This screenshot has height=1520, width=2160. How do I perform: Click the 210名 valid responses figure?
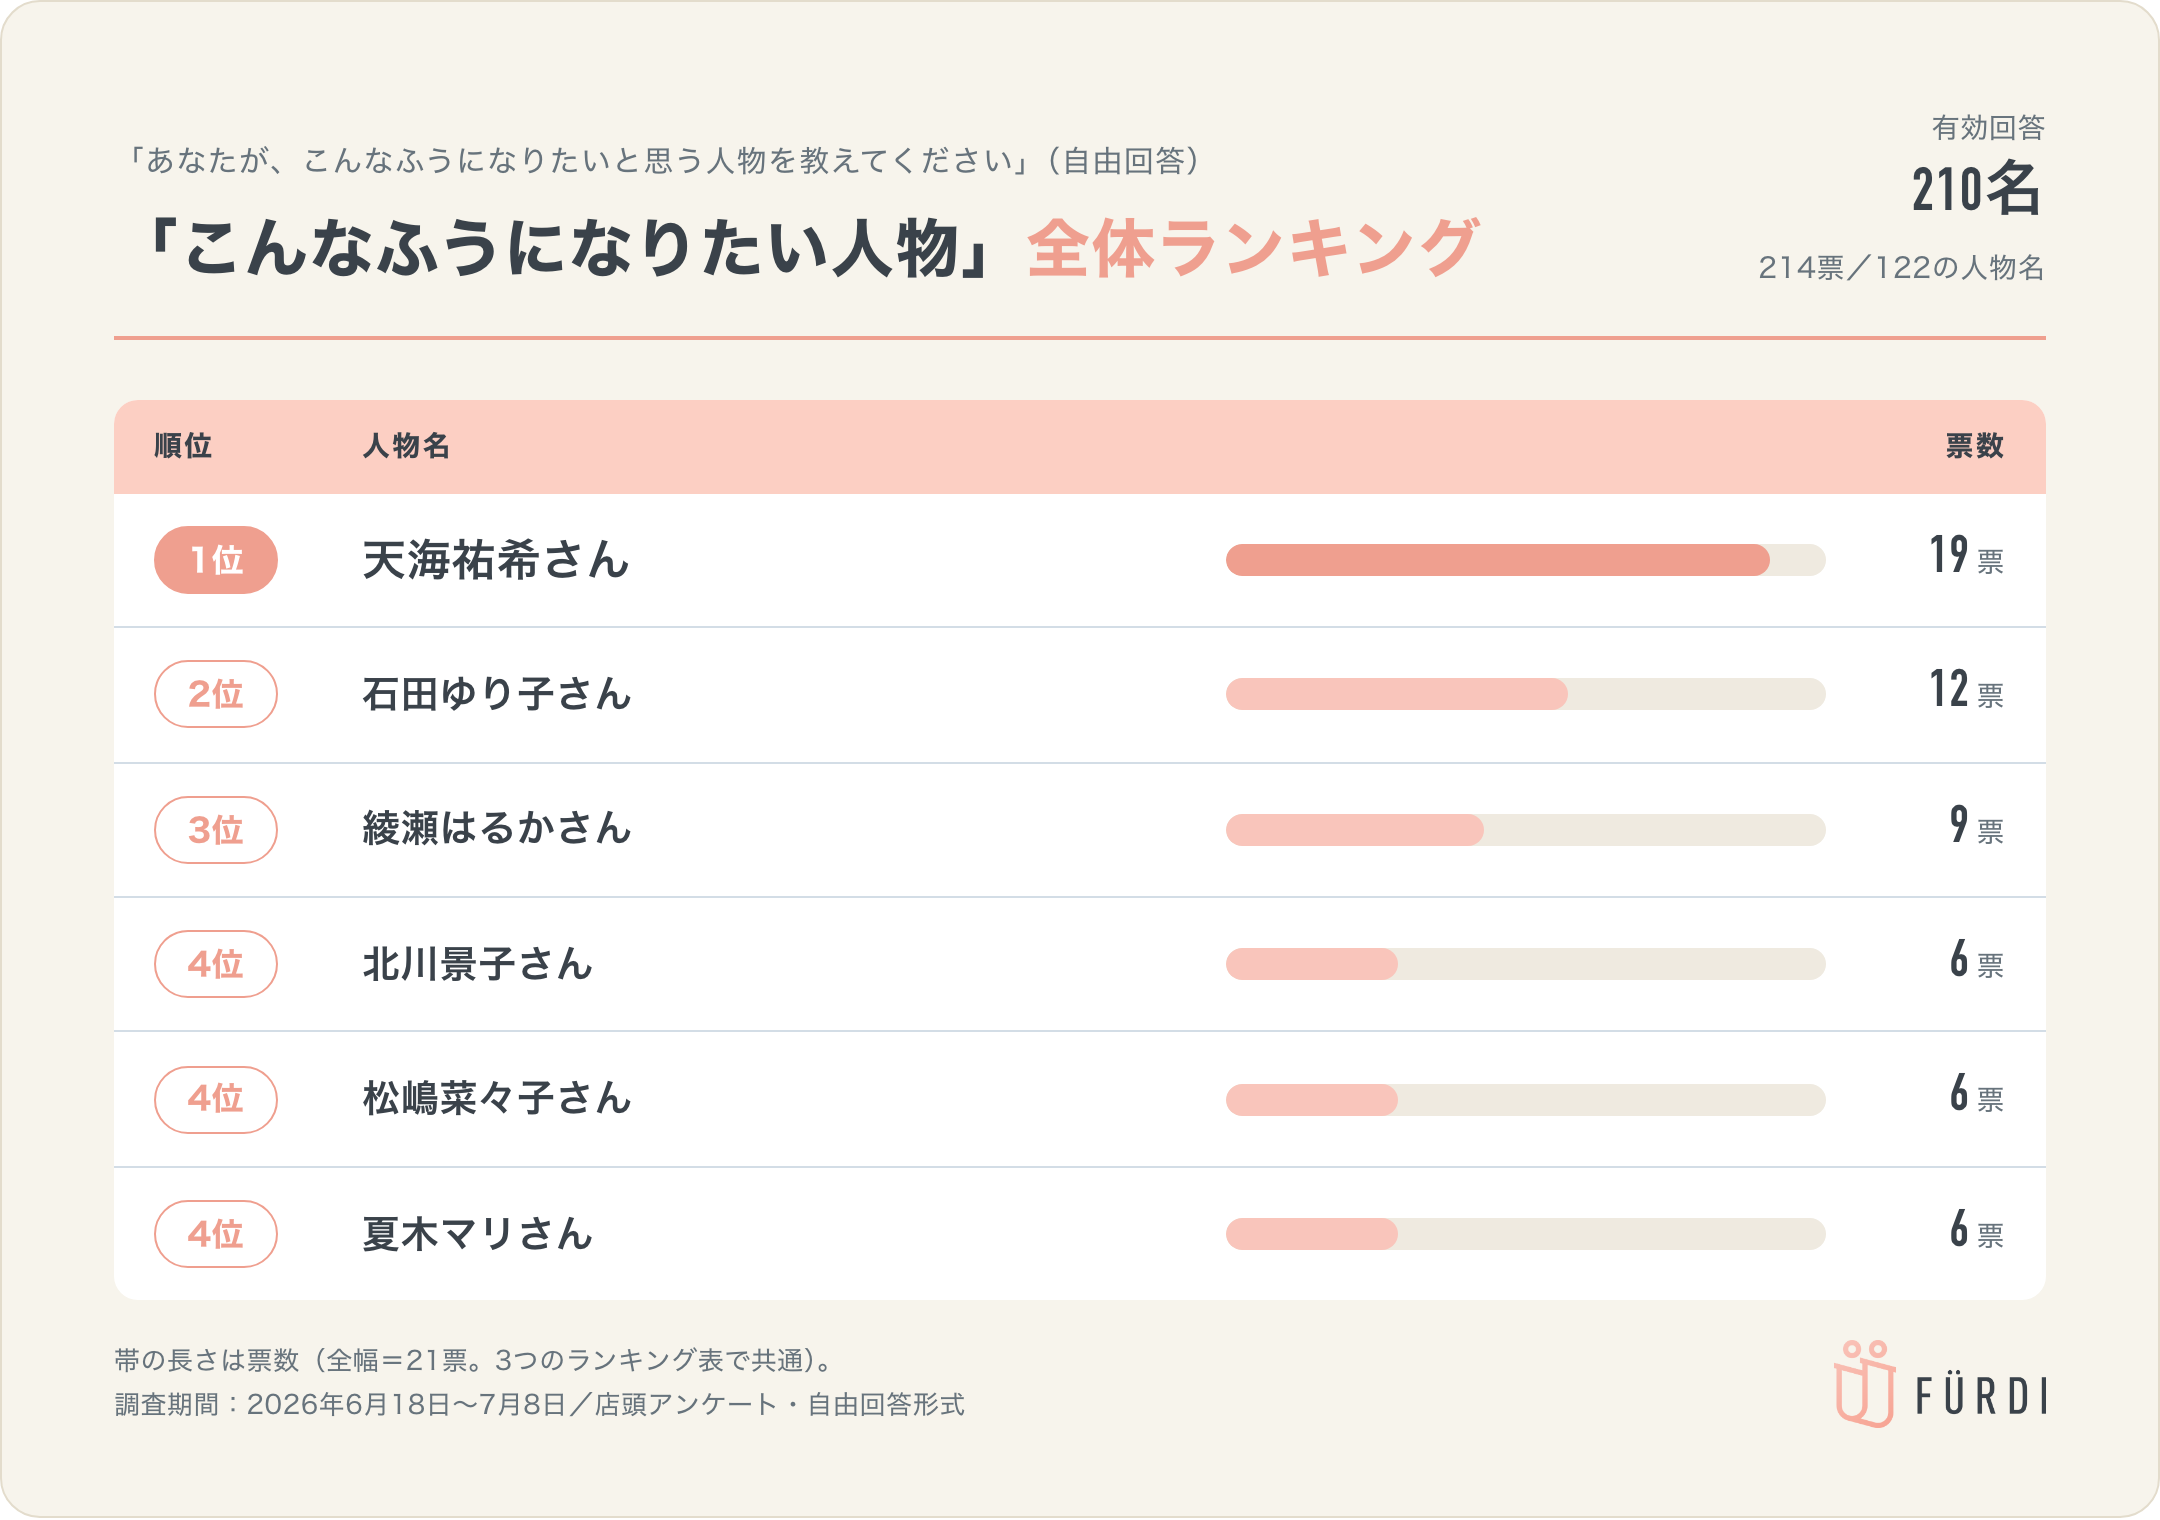click(1977, 188)
